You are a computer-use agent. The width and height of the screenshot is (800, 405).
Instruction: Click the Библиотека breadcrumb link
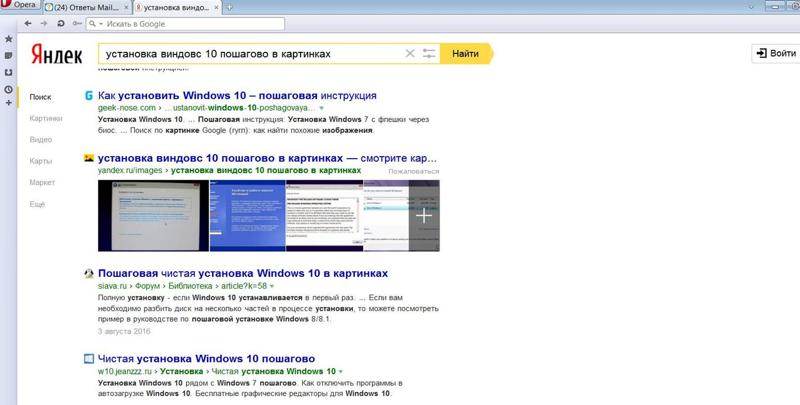[190, 286]
